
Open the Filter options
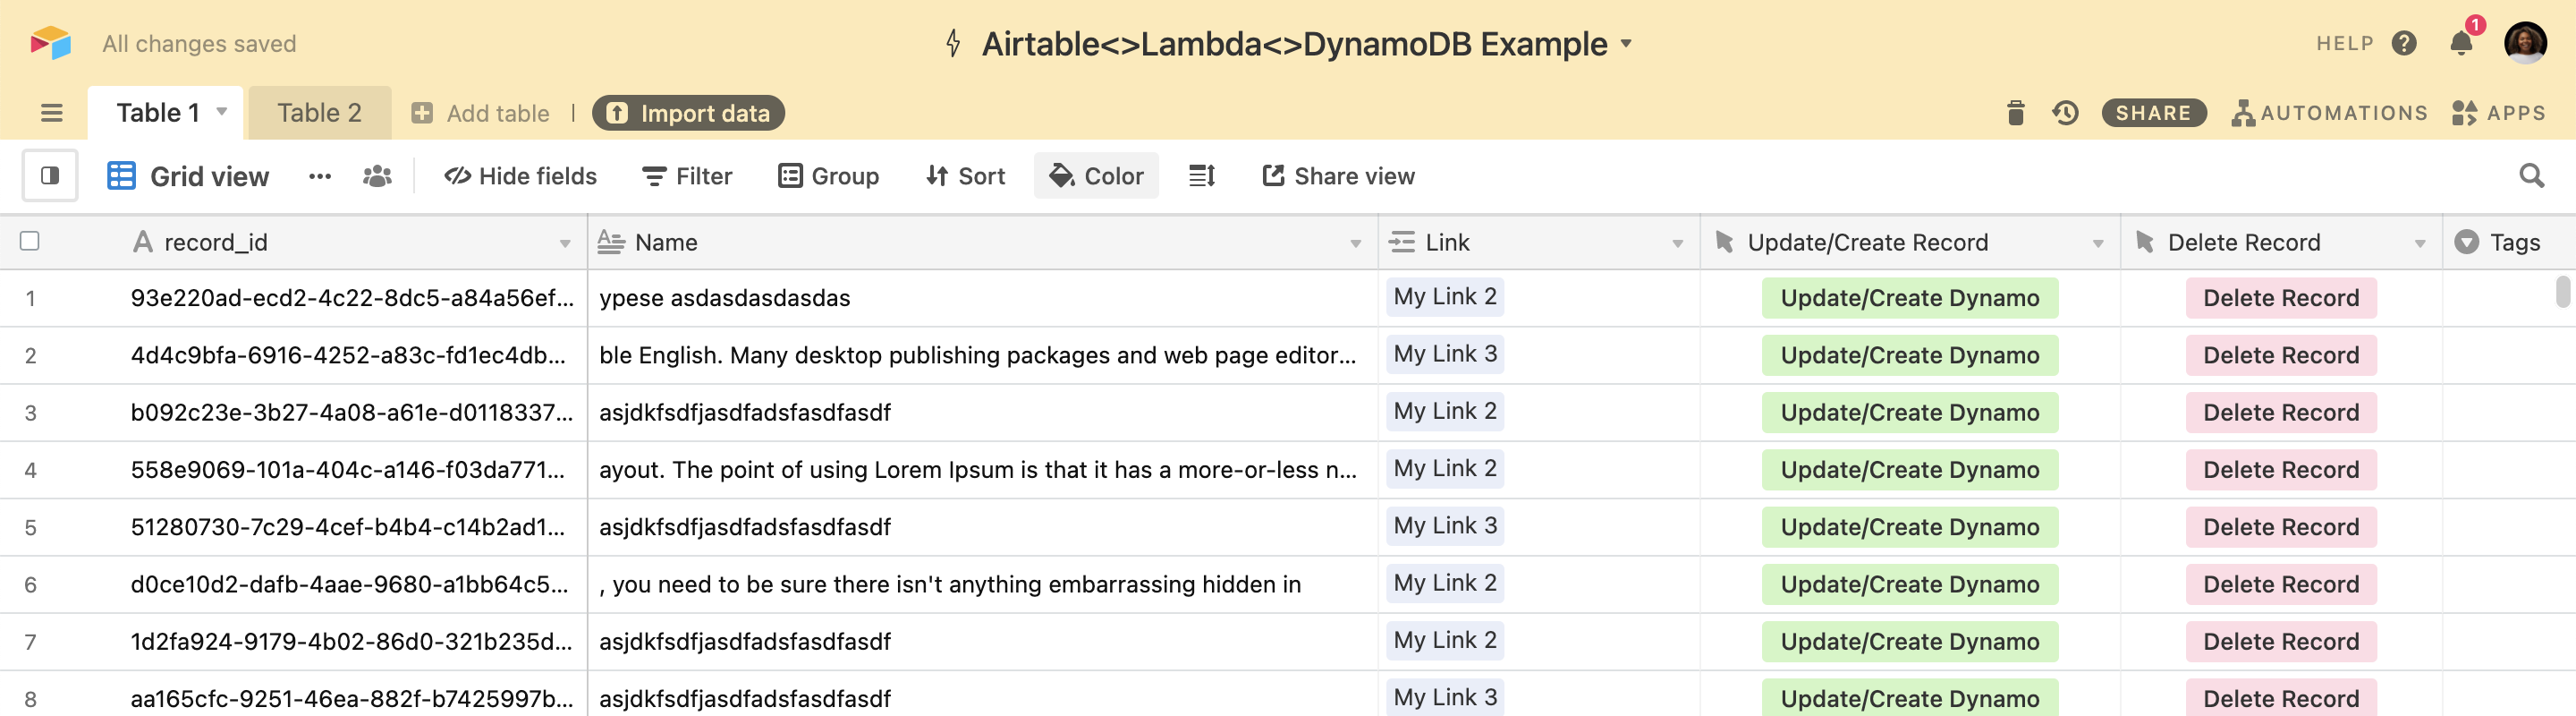point(687,176)
